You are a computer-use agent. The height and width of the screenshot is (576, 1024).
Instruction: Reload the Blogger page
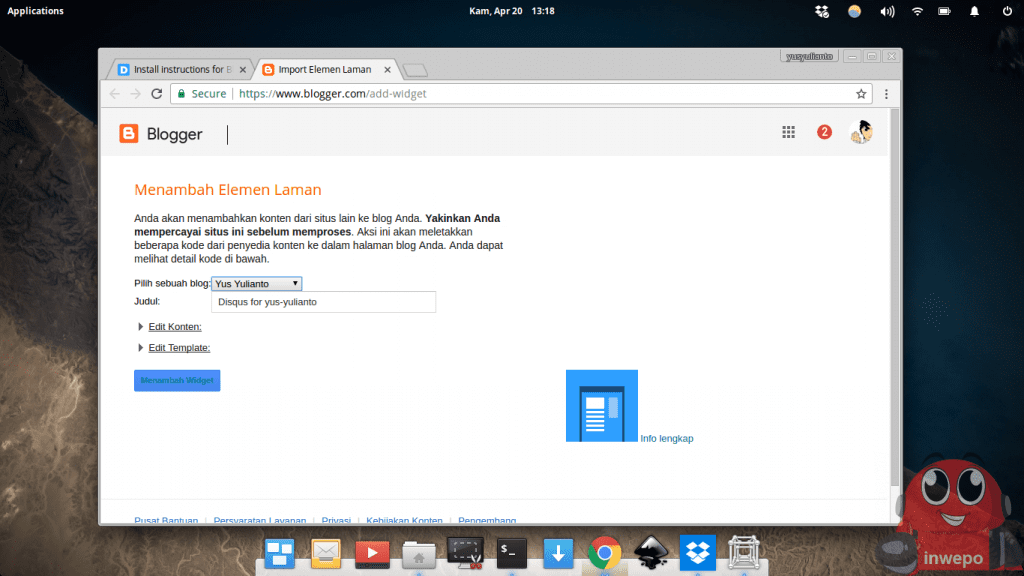coord(157,94)
